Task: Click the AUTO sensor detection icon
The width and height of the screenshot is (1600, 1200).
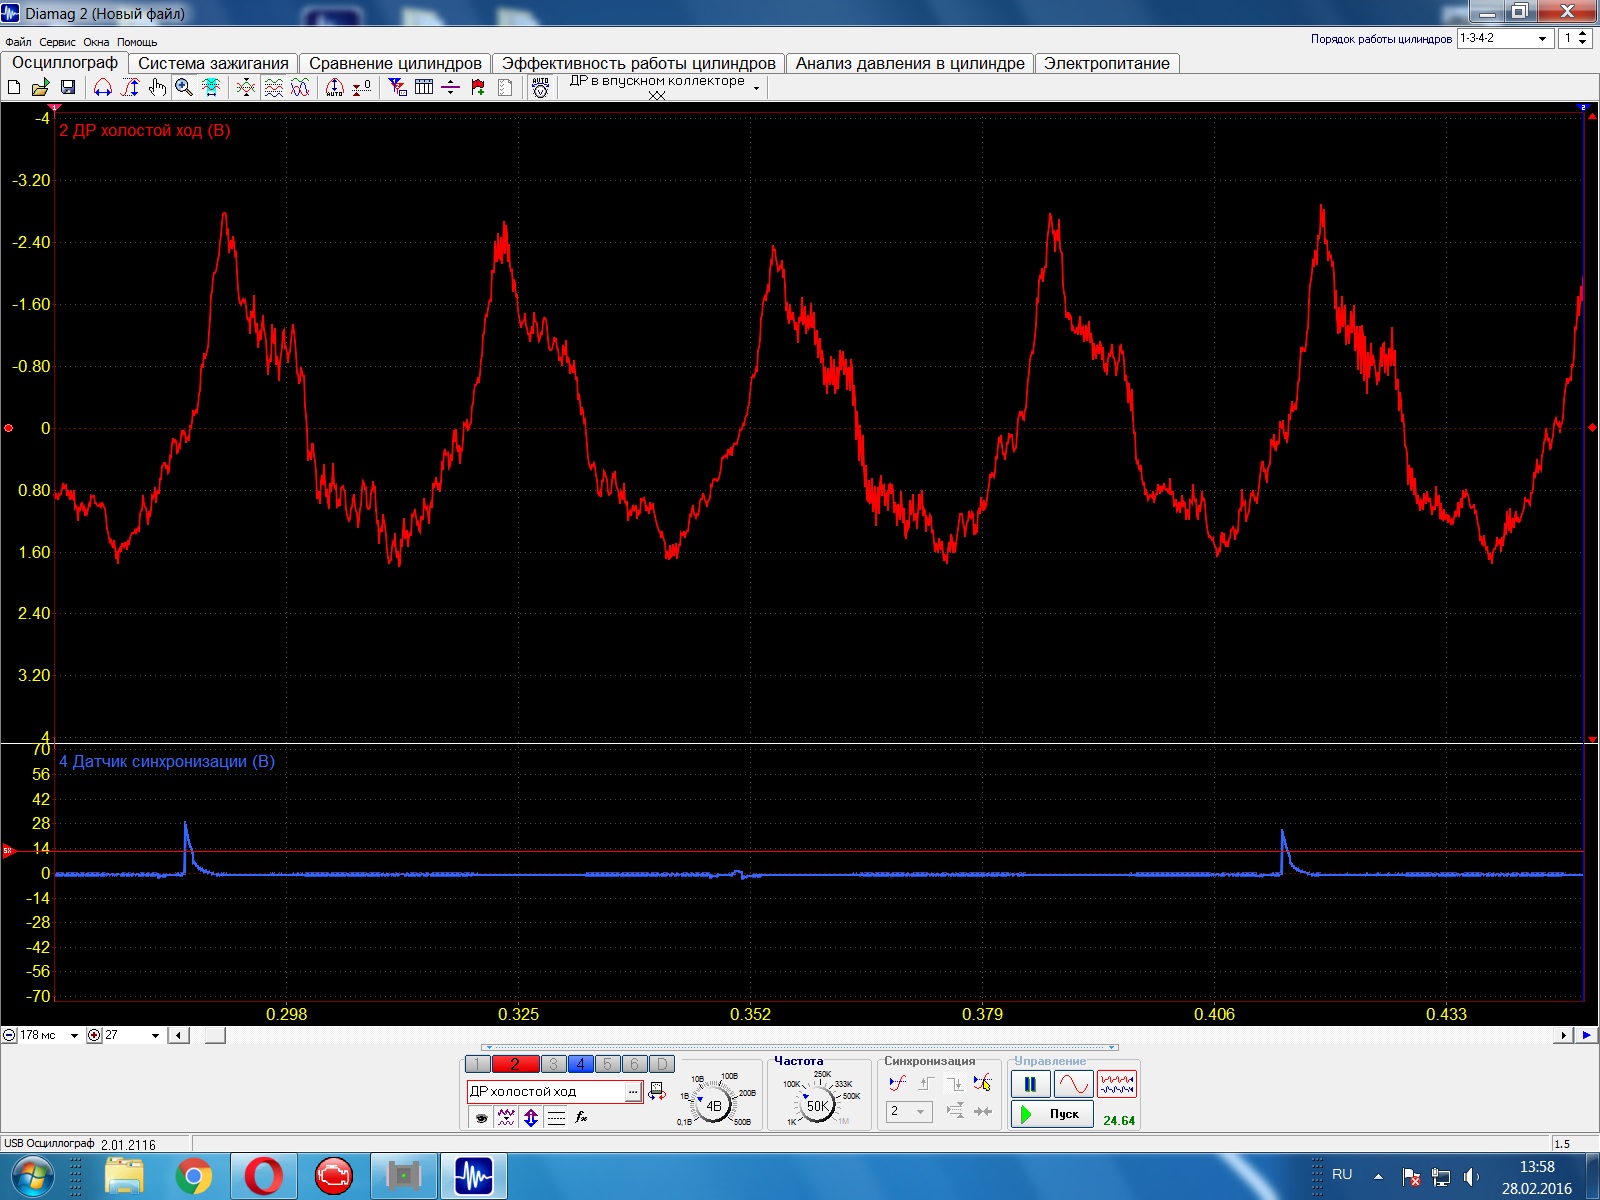Action: (541, 88)
